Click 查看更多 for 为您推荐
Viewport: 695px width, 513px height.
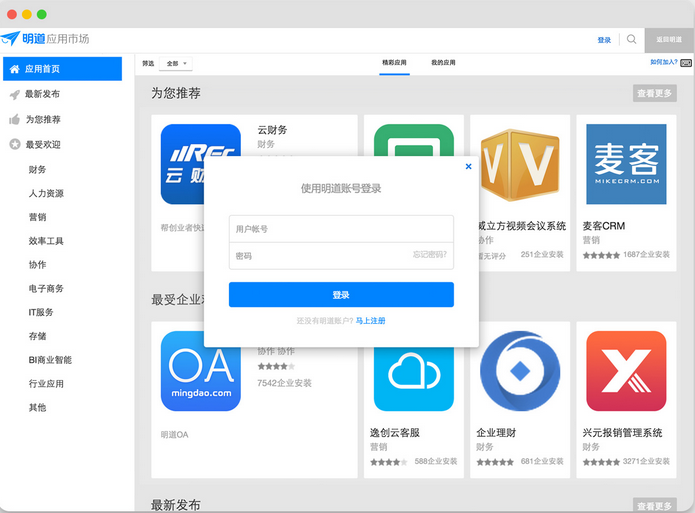(655, 93)
